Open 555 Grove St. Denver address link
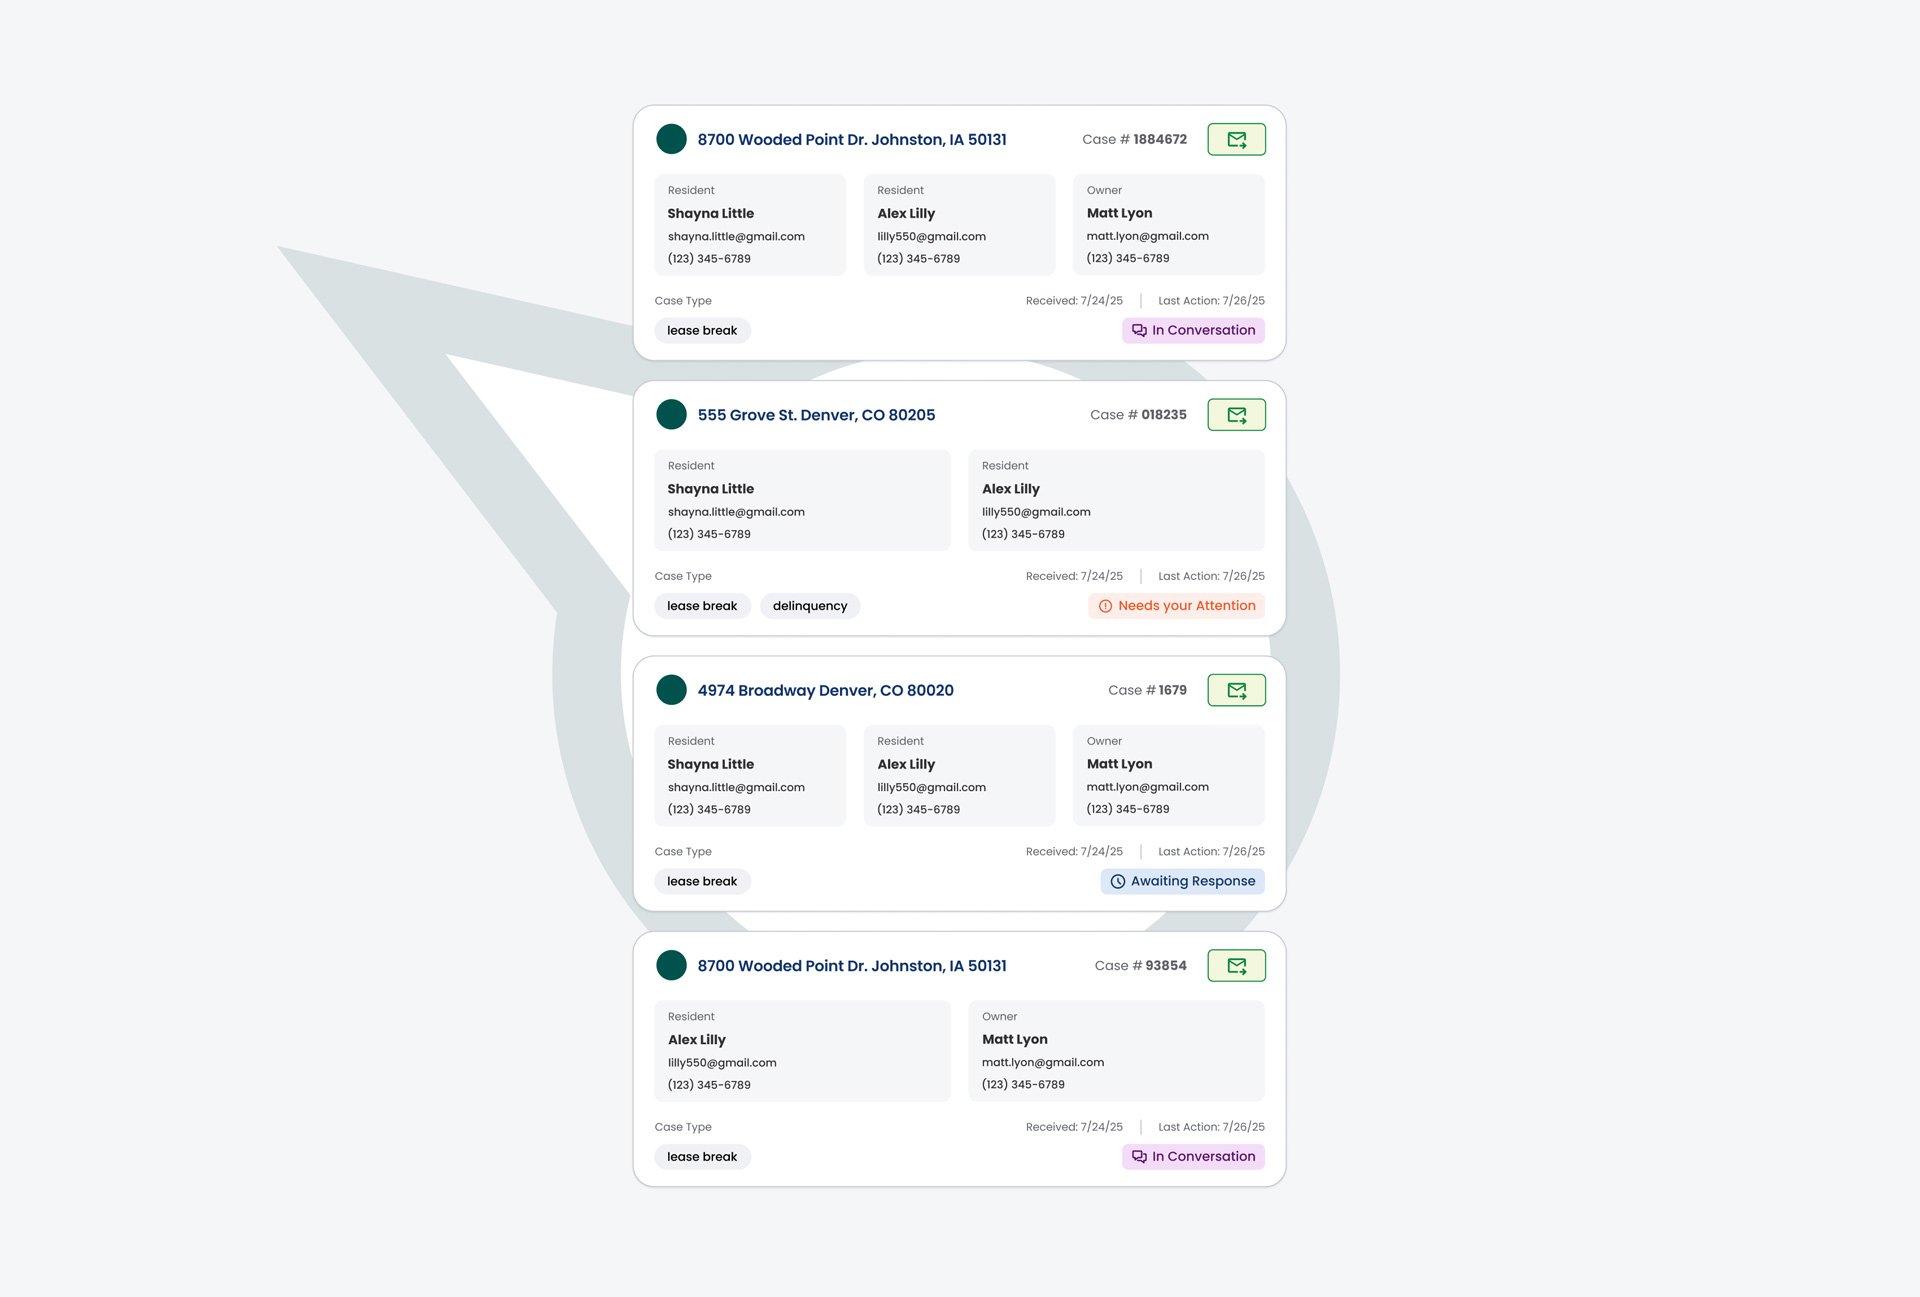 click(x=816, y=415)
